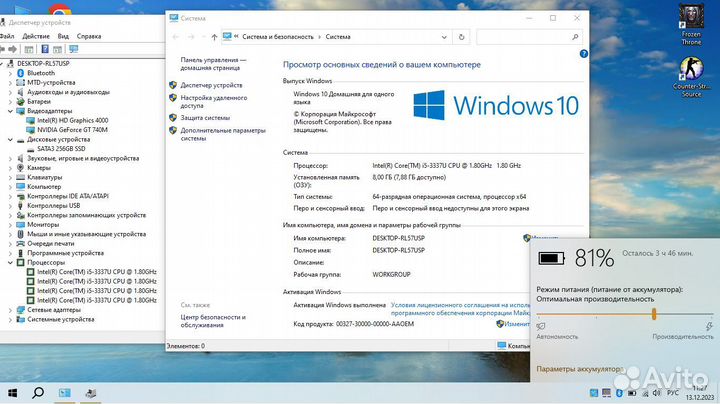Screen dimensions: 720x404
Task: Expand the MTD-устройства node
Action: [10, 83]
